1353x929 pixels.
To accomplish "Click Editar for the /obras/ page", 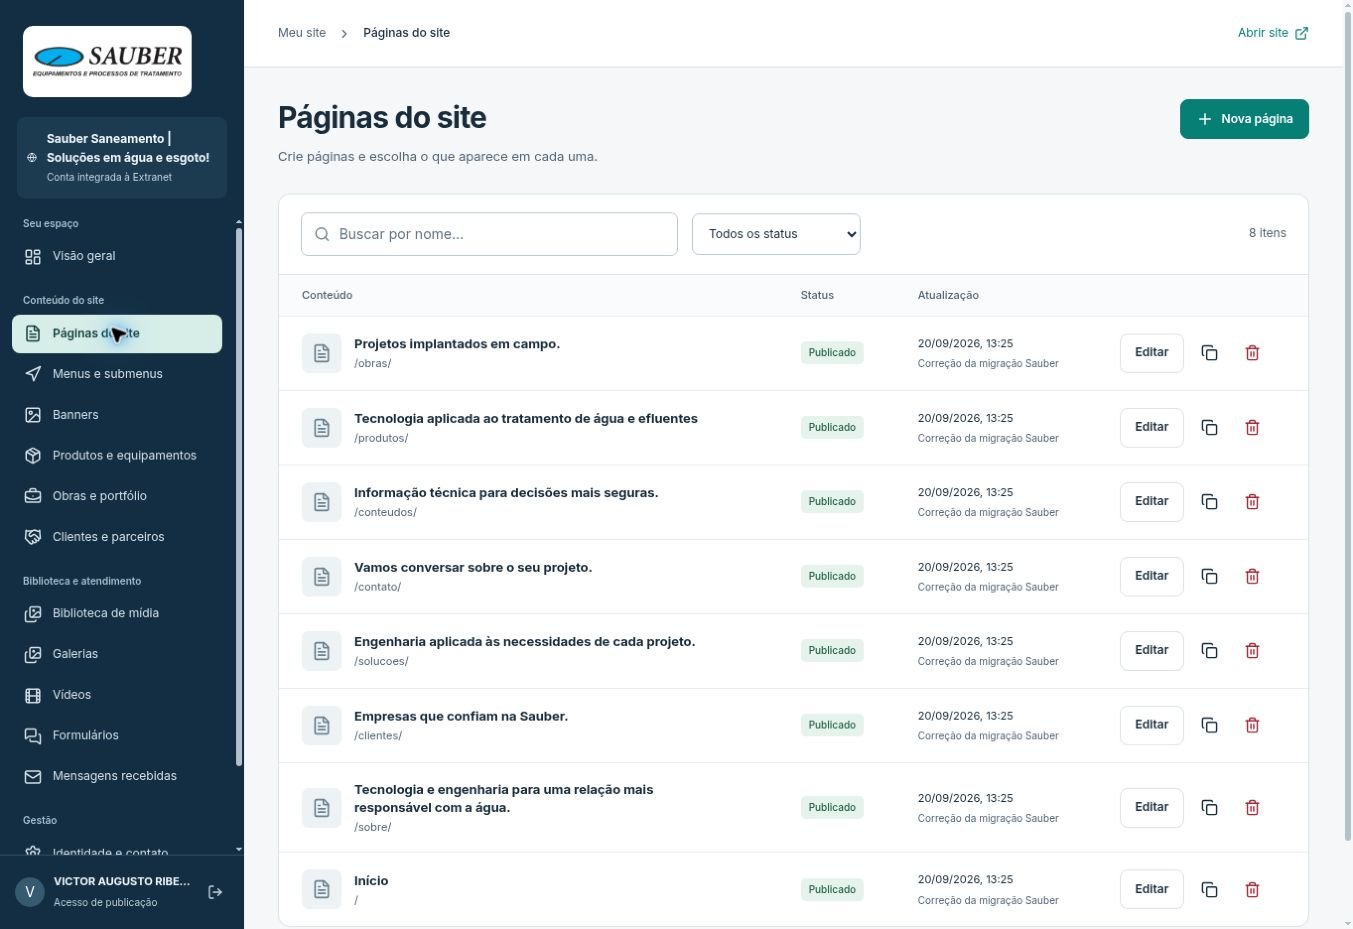I will (x=1151, y=353).
